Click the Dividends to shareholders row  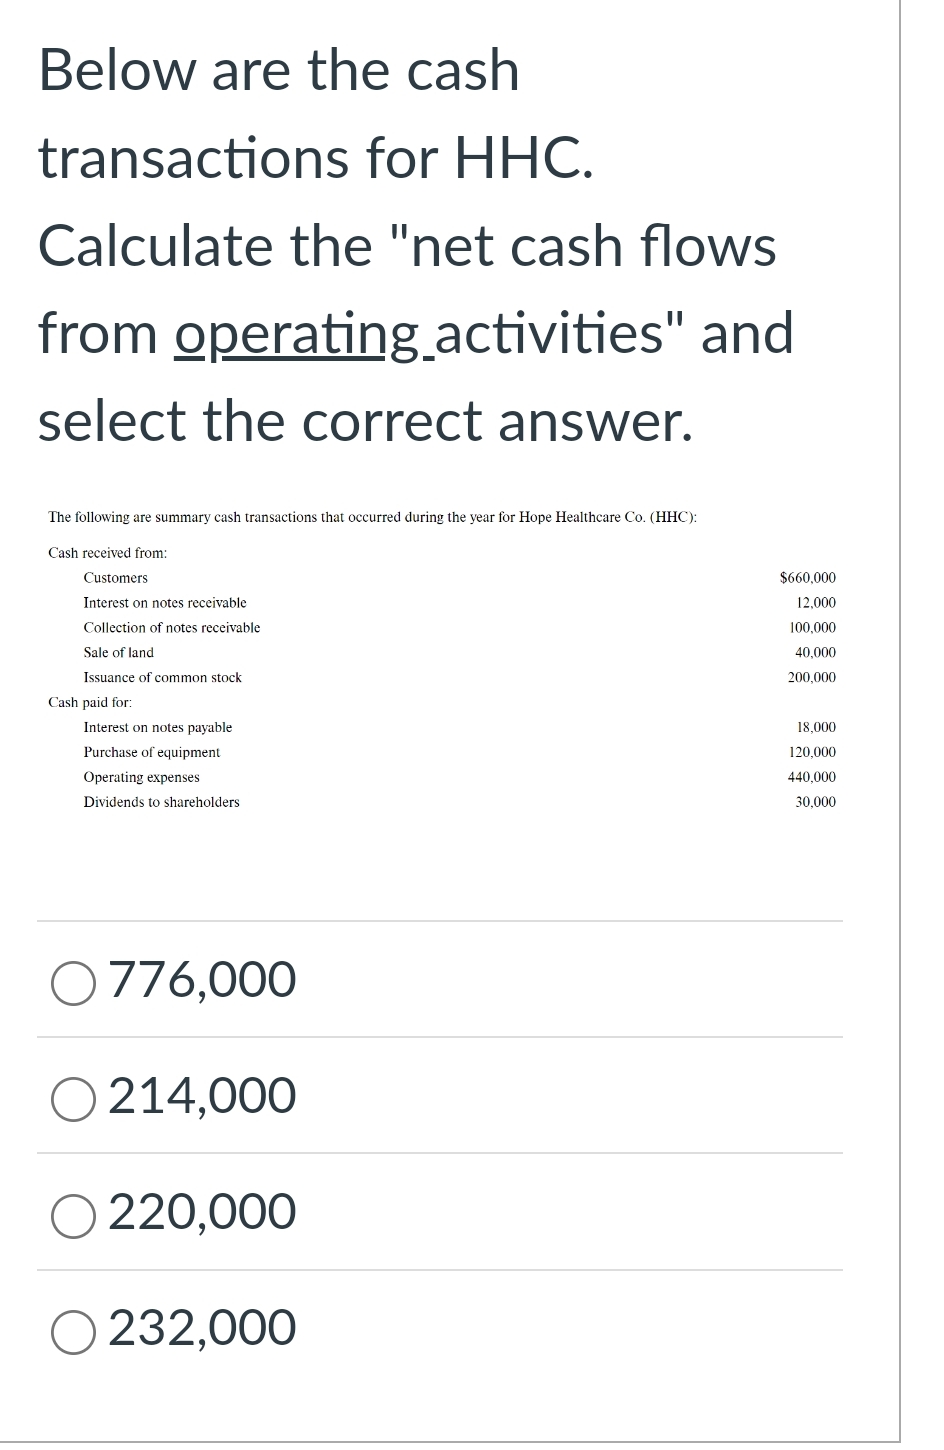pyautogui.click(x=162, y=802)
